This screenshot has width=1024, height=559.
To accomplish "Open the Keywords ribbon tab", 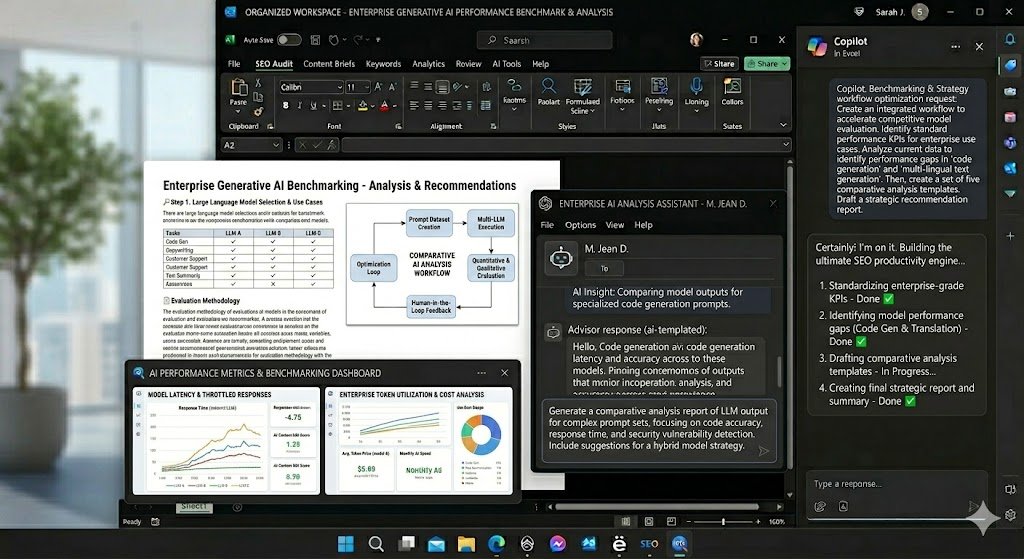I will (x=383, y=64).
